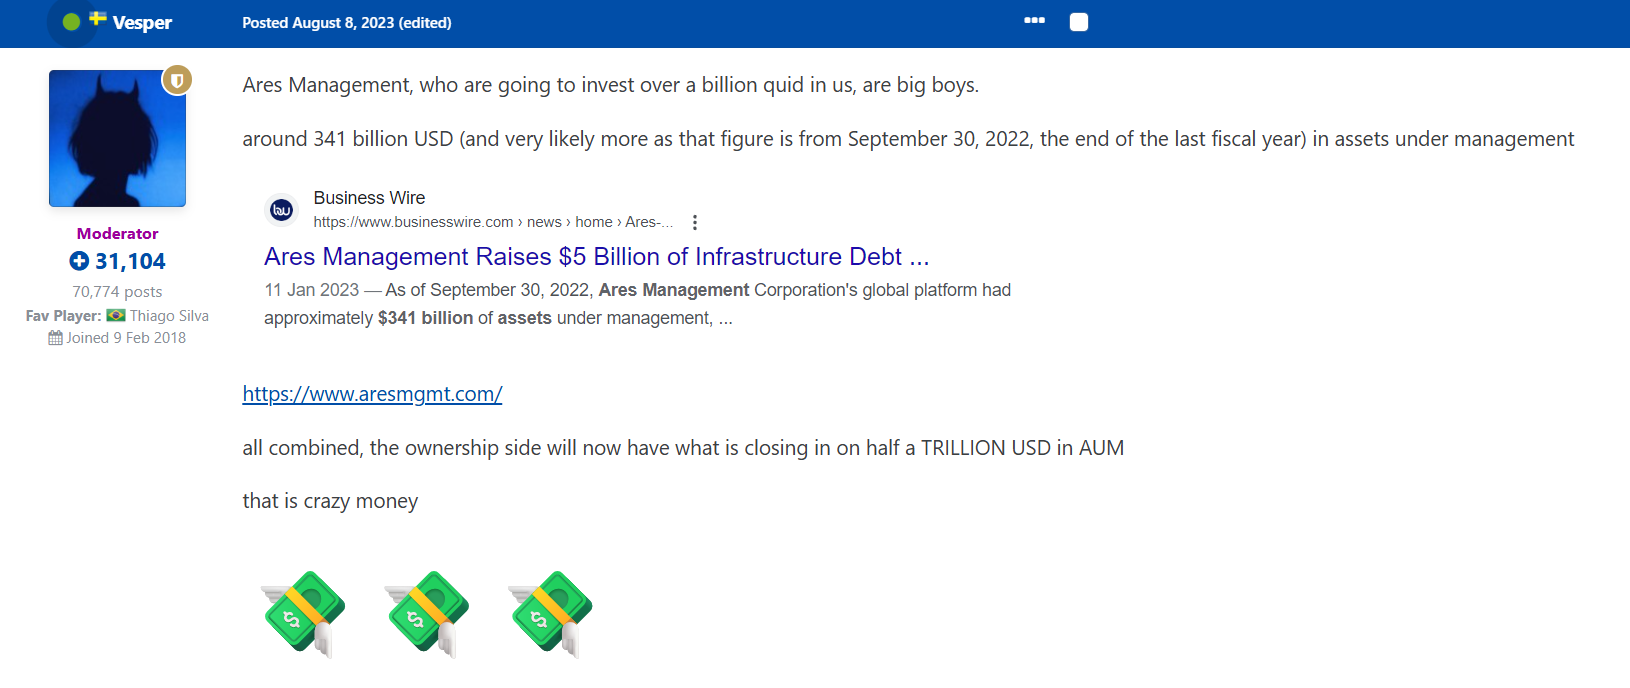Open the search result vertical dots menu
The height and width of the screenshot is (688, 1630).
[694, 222]
